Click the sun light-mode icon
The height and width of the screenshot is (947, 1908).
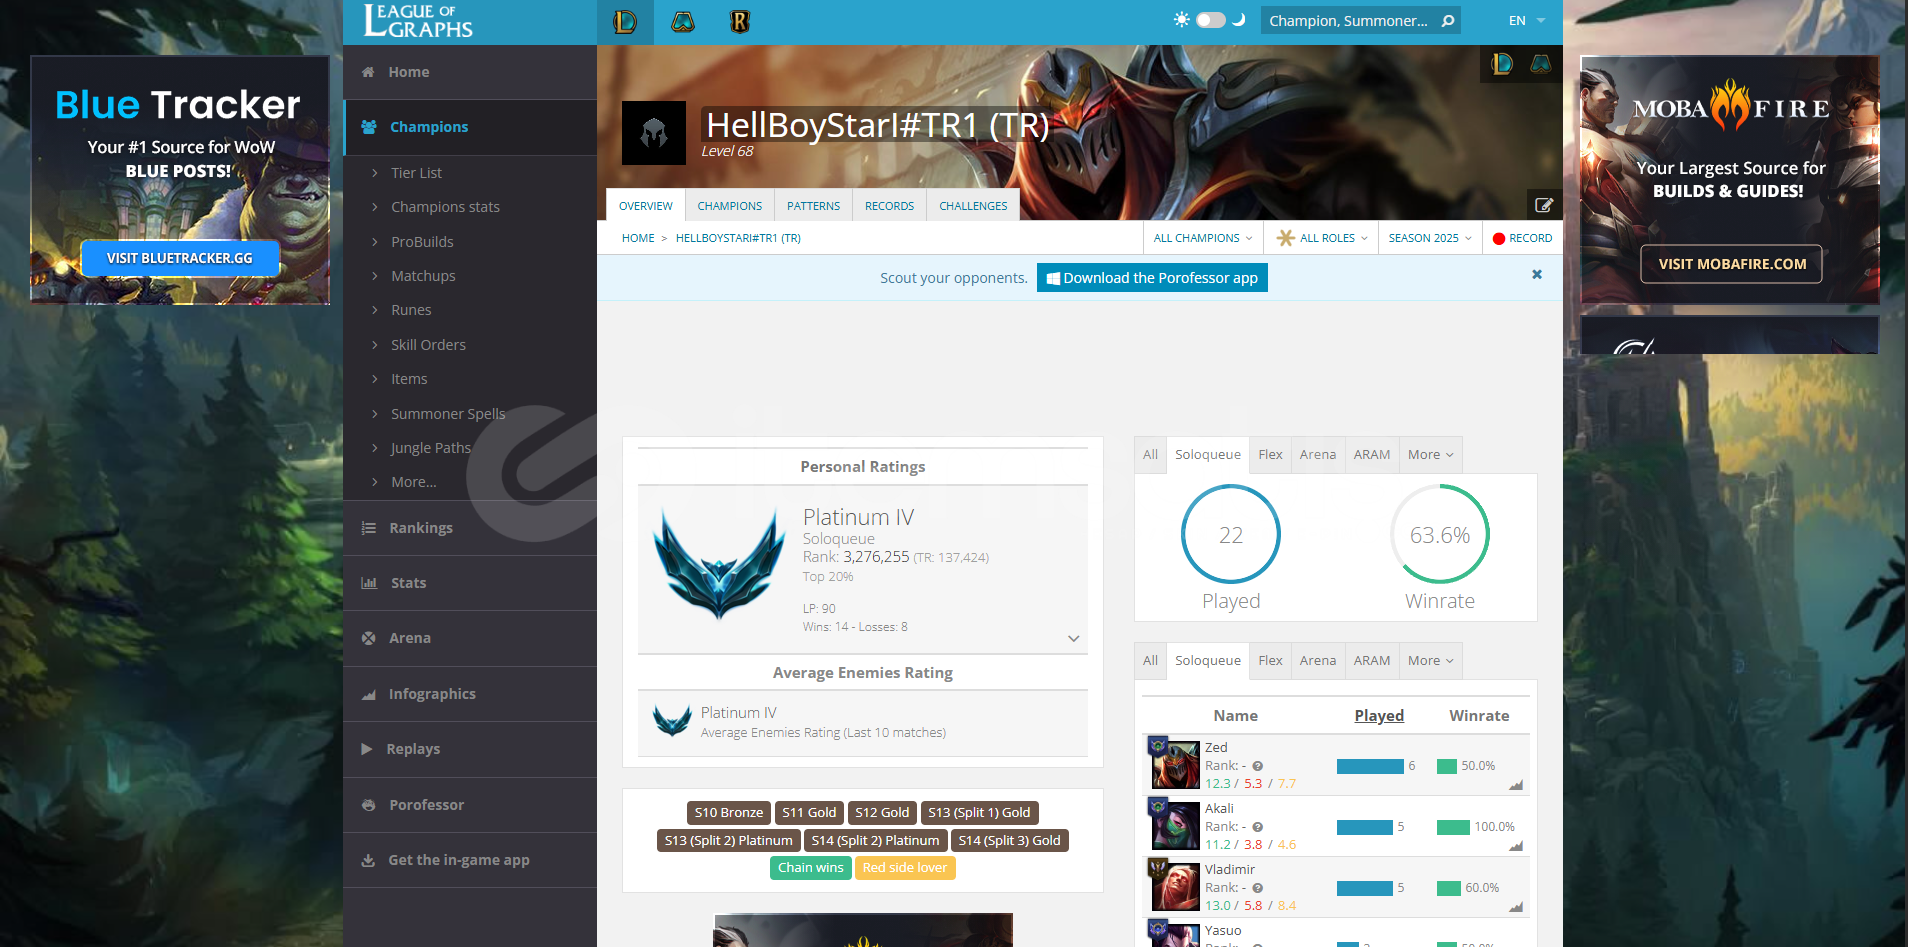coord(1181,20)
